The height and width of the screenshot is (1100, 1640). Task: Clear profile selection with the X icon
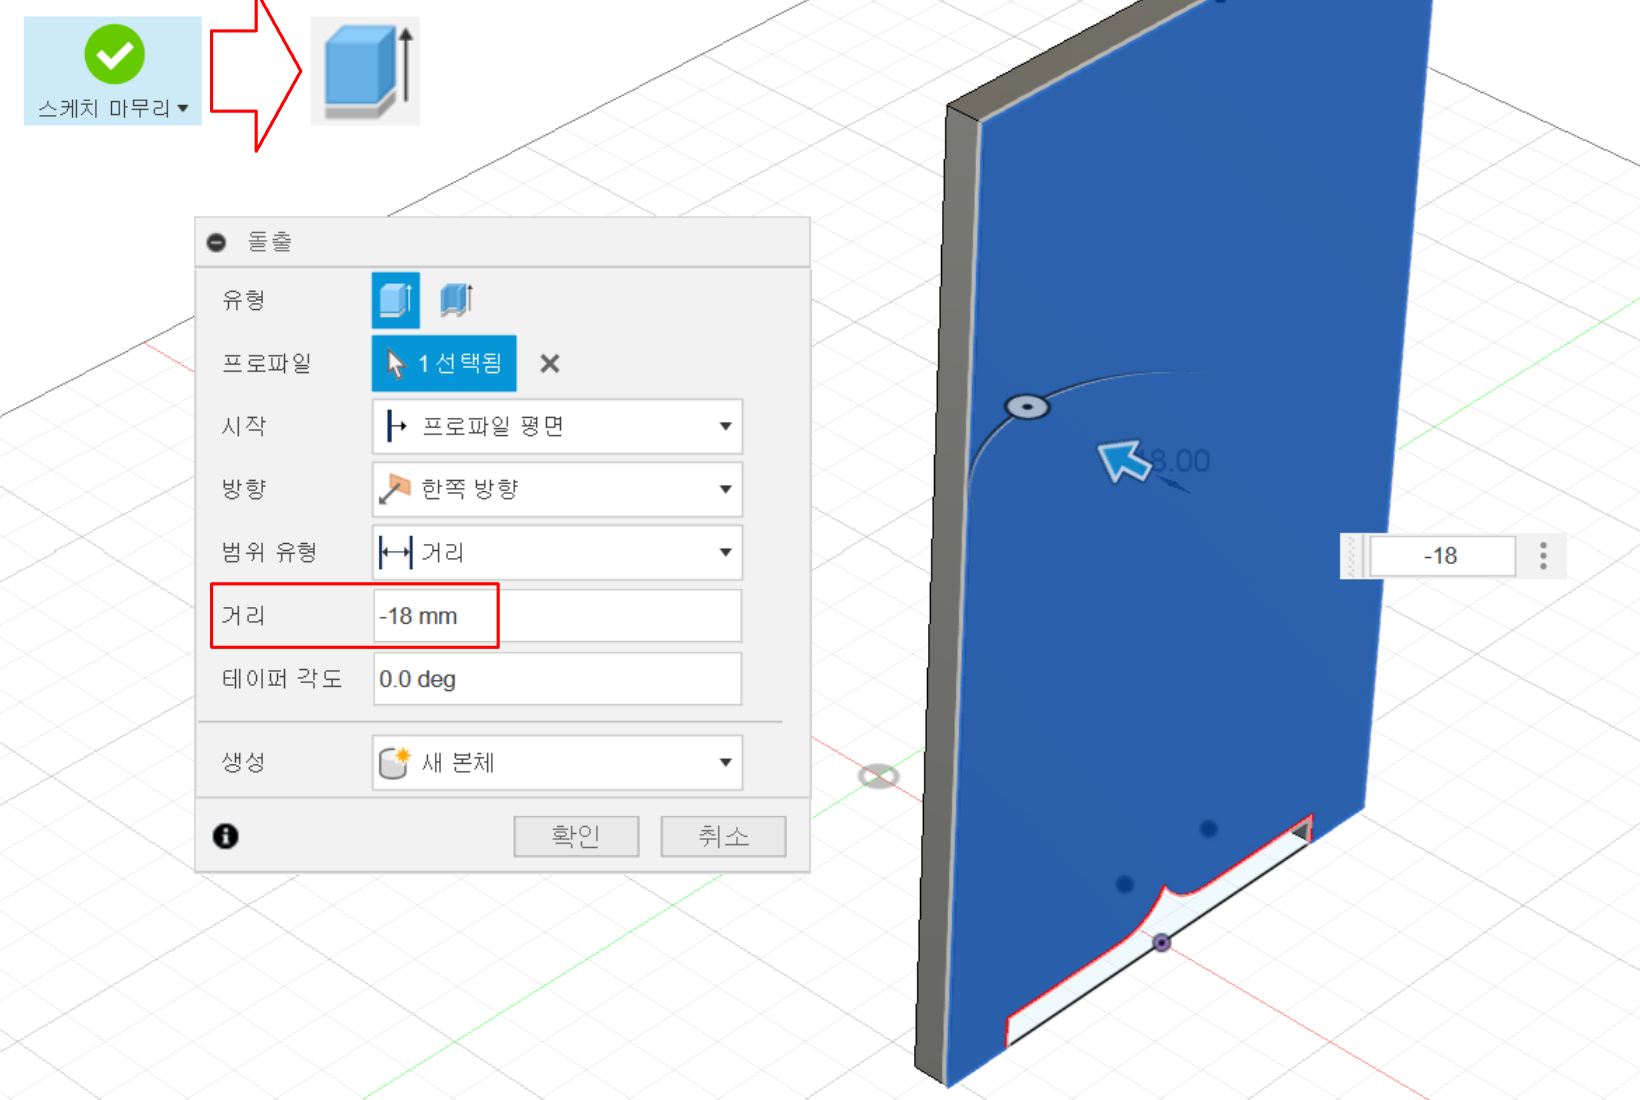(x=550, y=364)
